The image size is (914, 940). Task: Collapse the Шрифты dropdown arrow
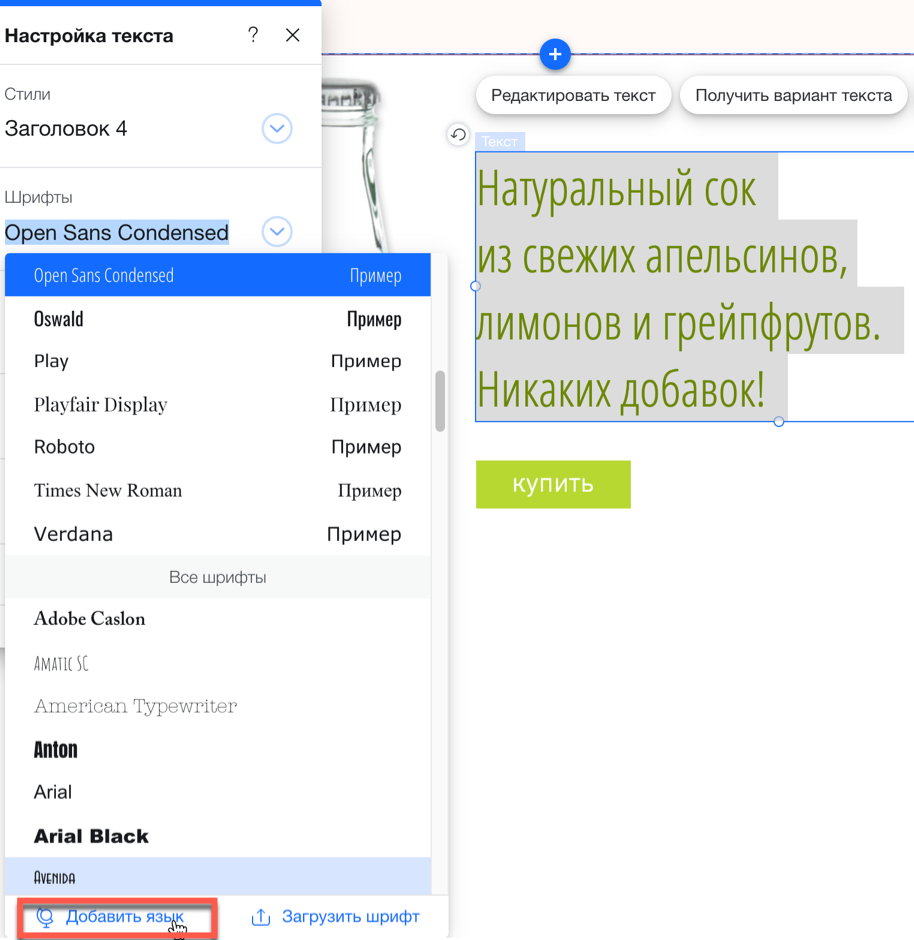pos(277,232)
